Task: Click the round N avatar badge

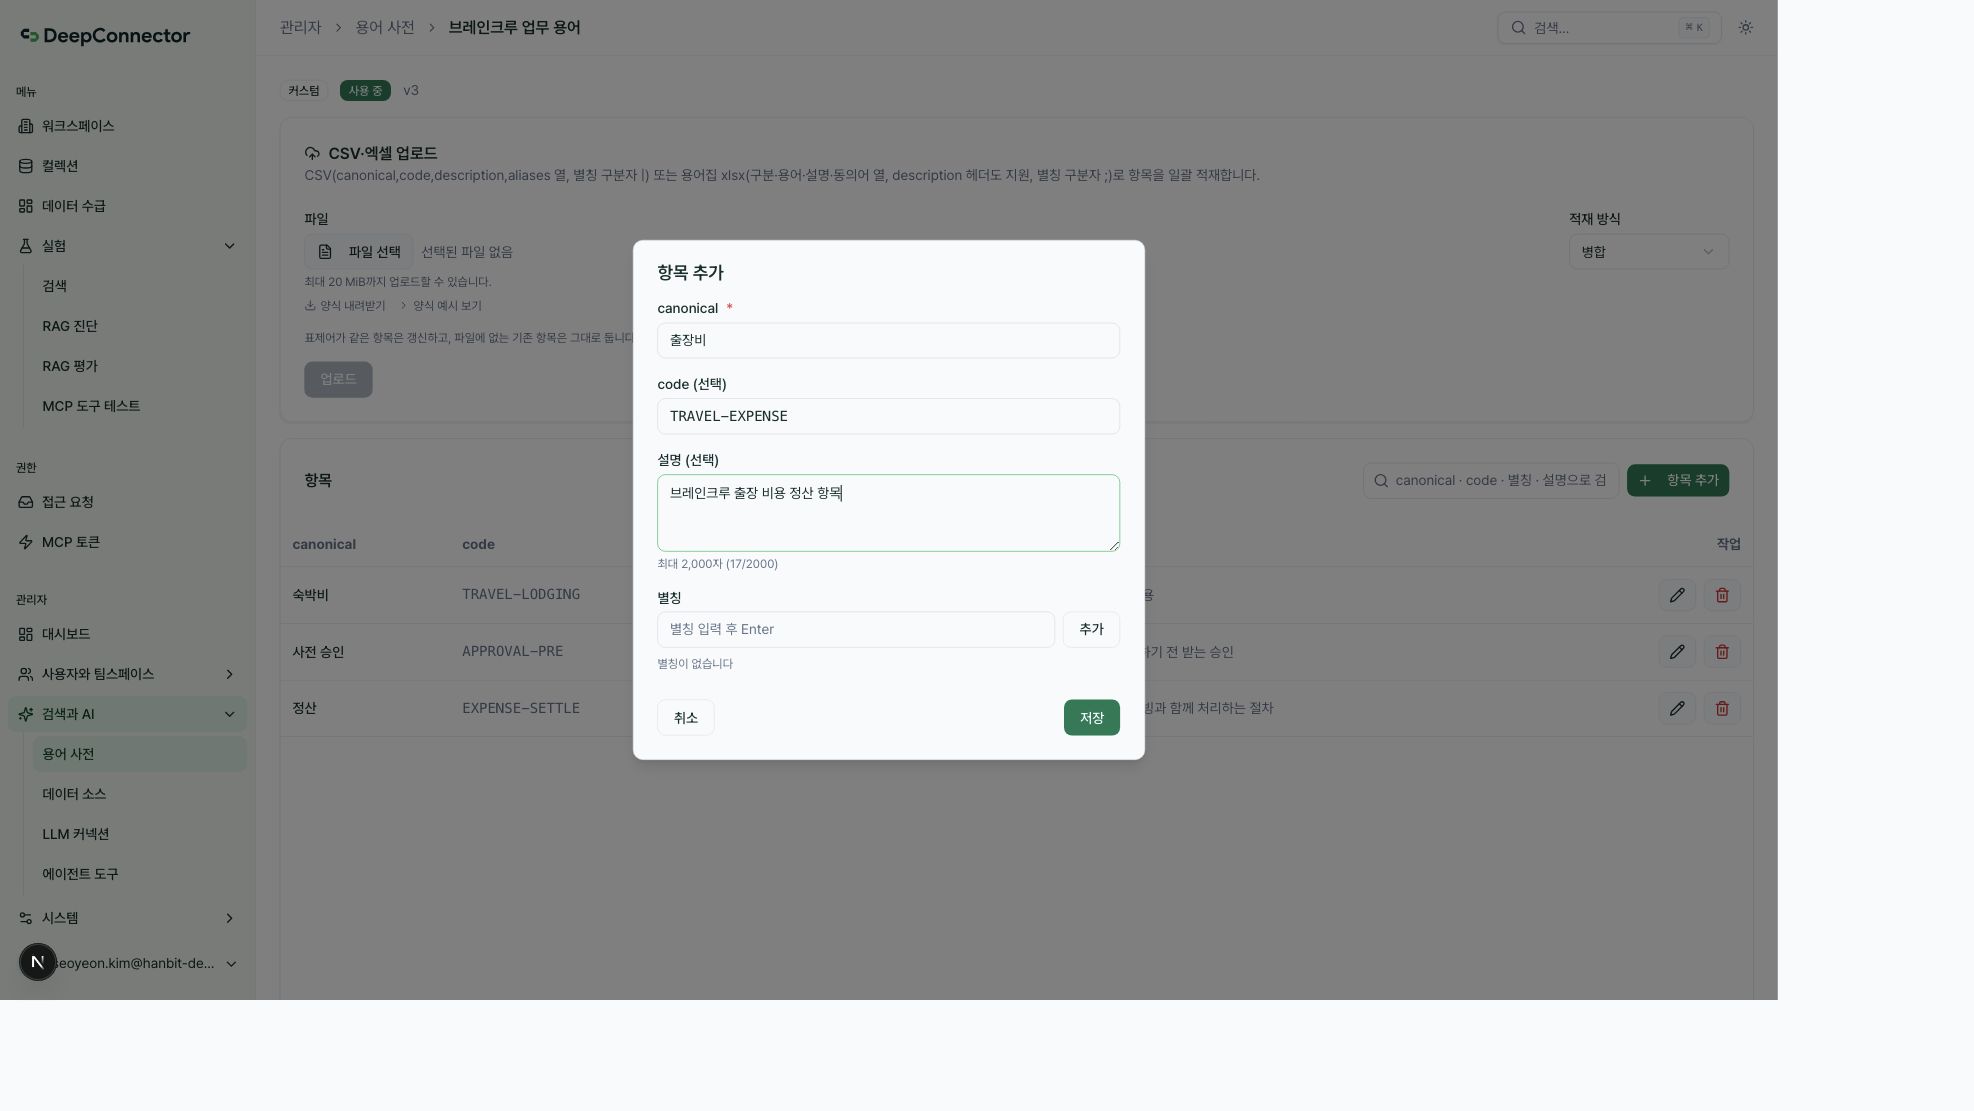Action: (x=38, y=962)
